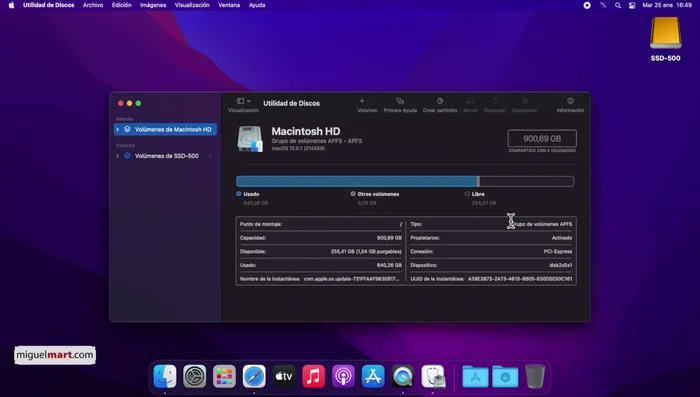The image size is (700, 397).
Task: Open the Downloads folder in Dock
Action: tap(505, 376)
